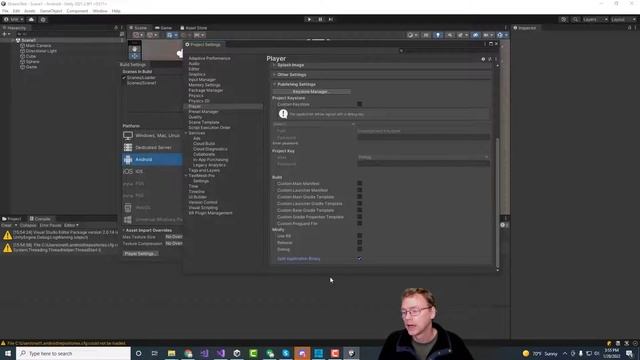This screenshot has height=360, width=640.
Task: Select the hand View tool in Scene
Action: (134, 49)
